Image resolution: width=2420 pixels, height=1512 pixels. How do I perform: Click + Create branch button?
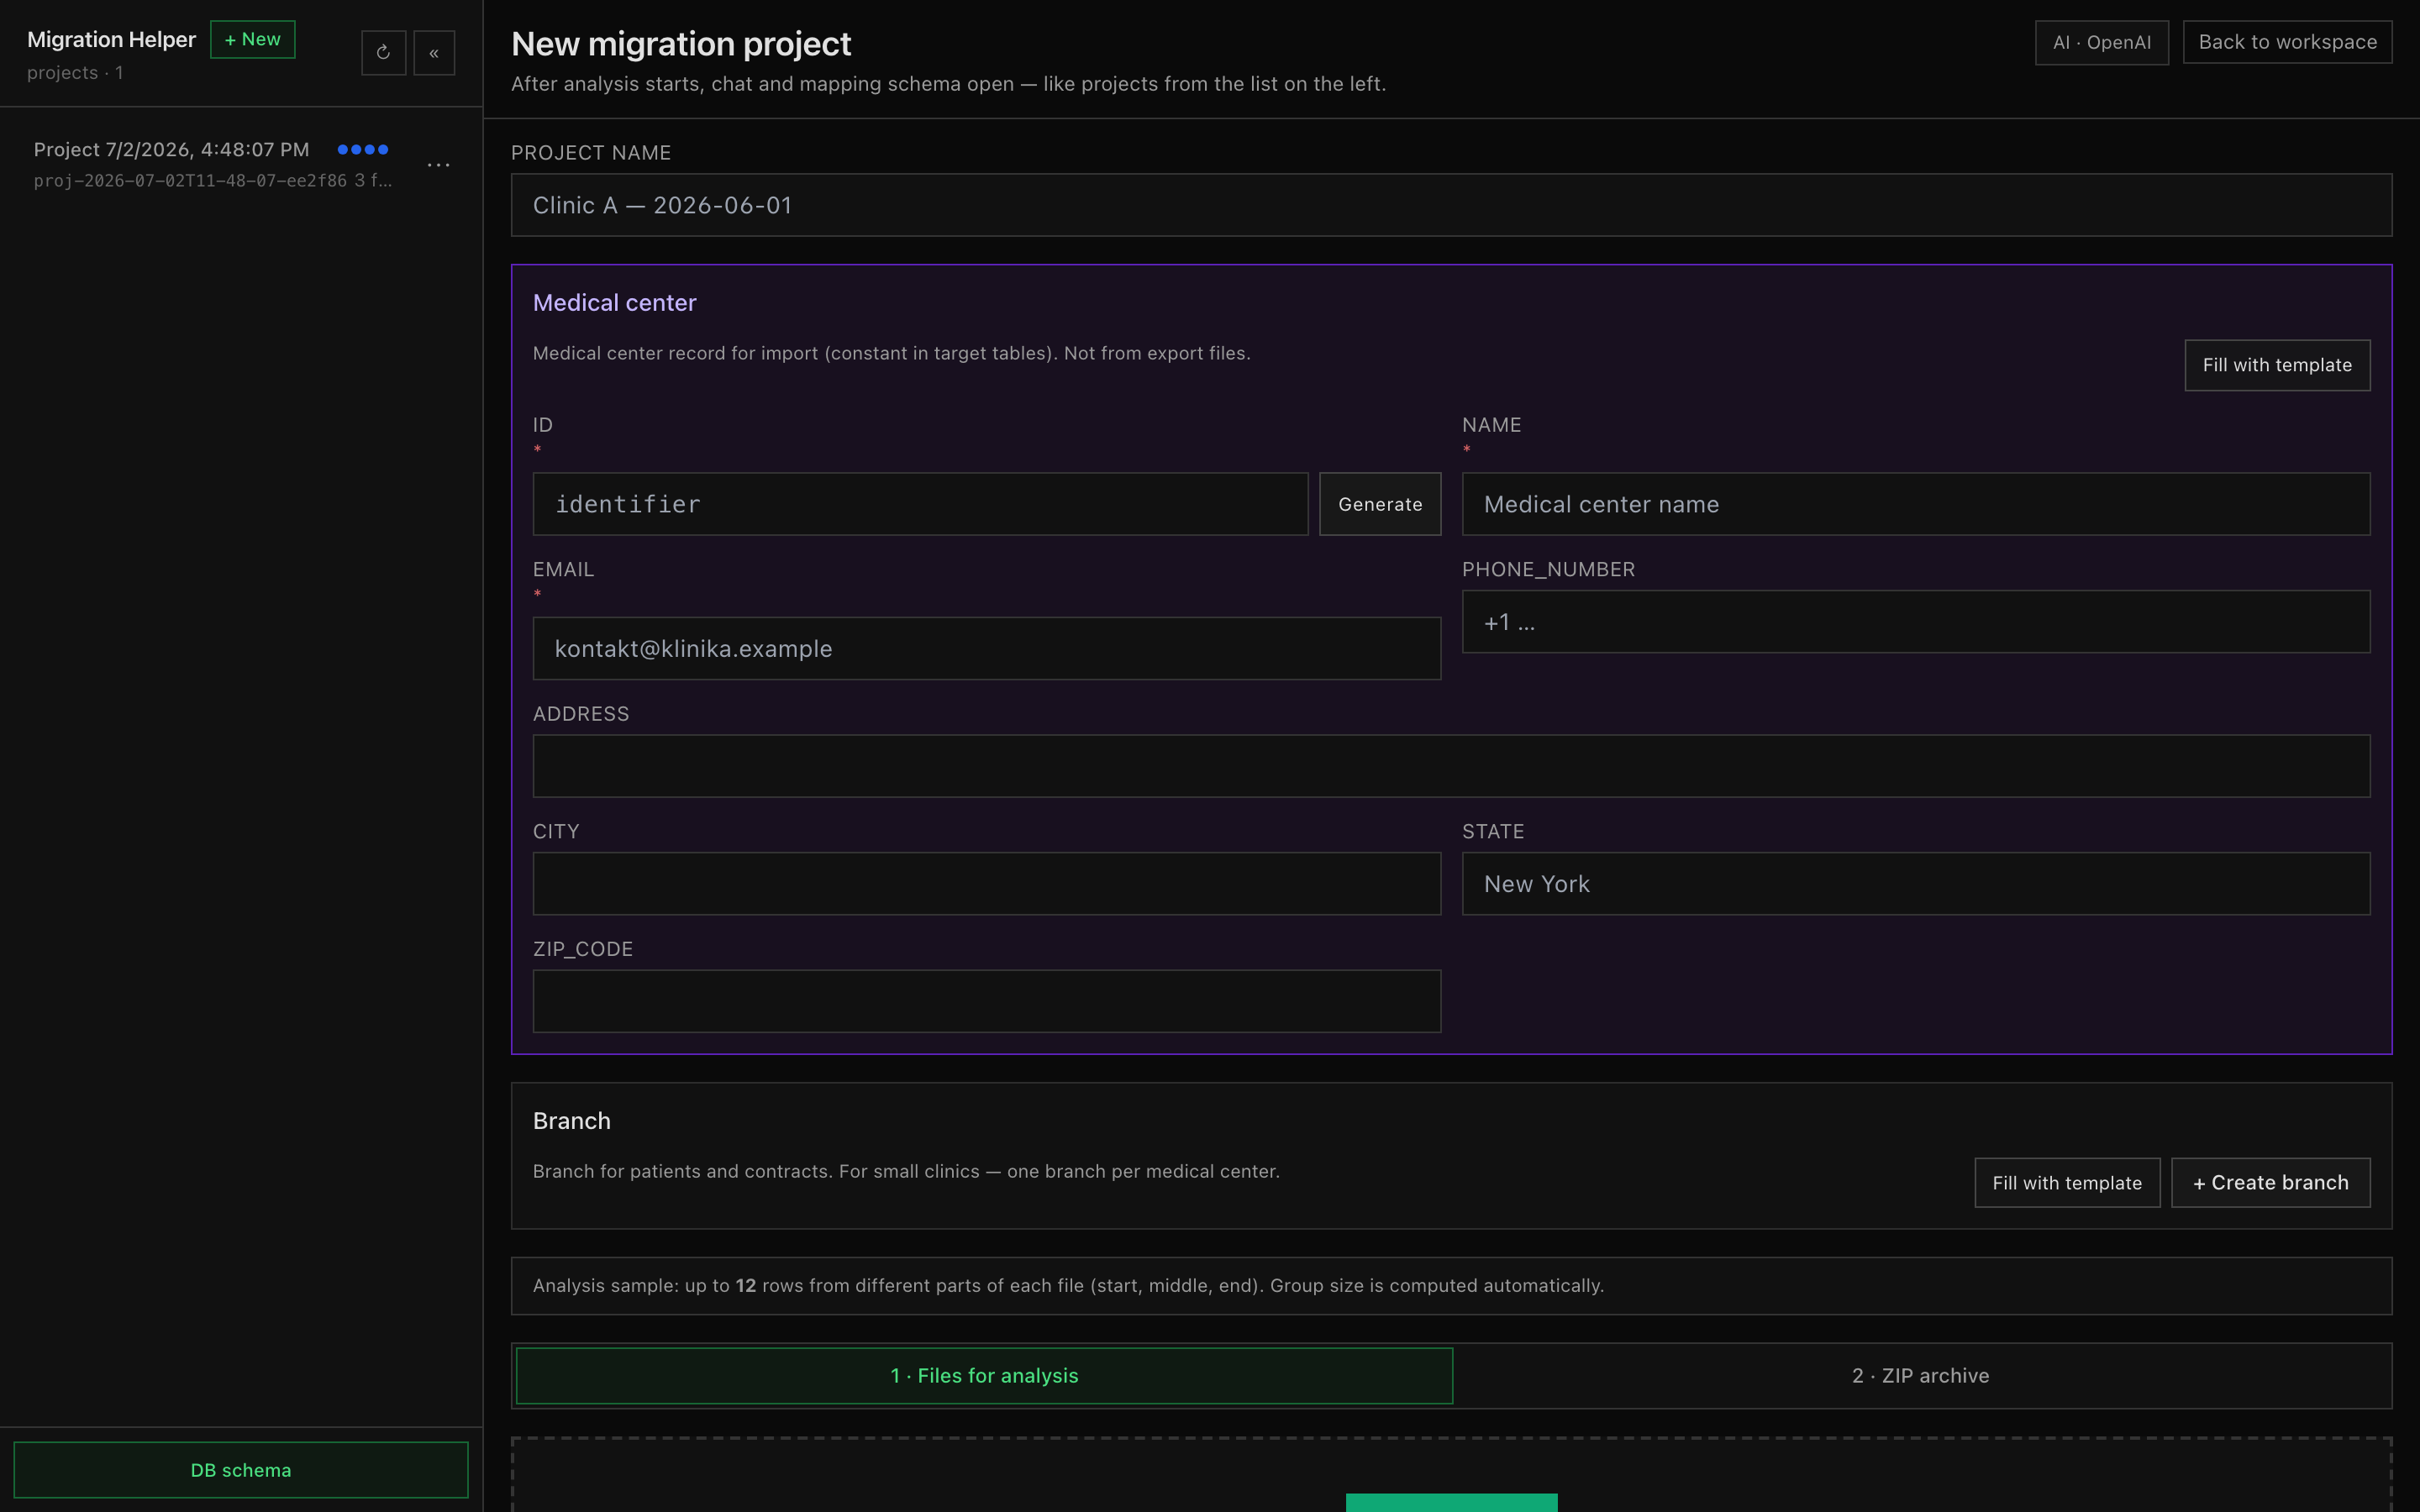[2270, 1183]
